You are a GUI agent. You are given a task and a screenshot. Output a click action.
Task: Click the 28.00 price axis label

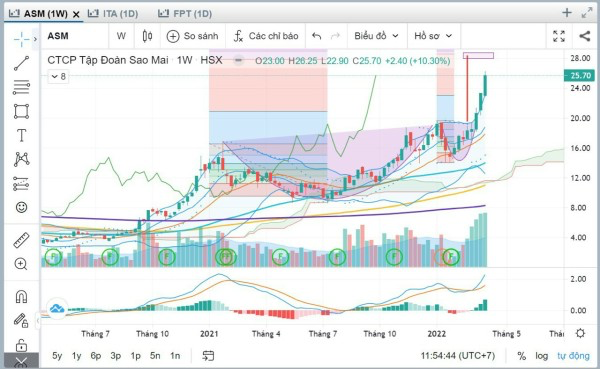click(x=580, y=58)
